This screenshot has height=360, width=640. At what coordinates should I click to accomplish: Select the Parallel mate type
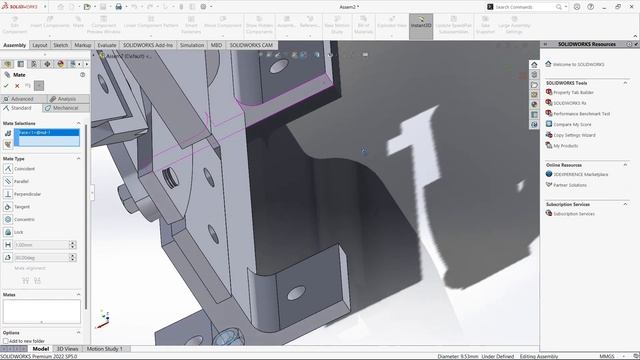pyautogui.click(x=8, y=181)
